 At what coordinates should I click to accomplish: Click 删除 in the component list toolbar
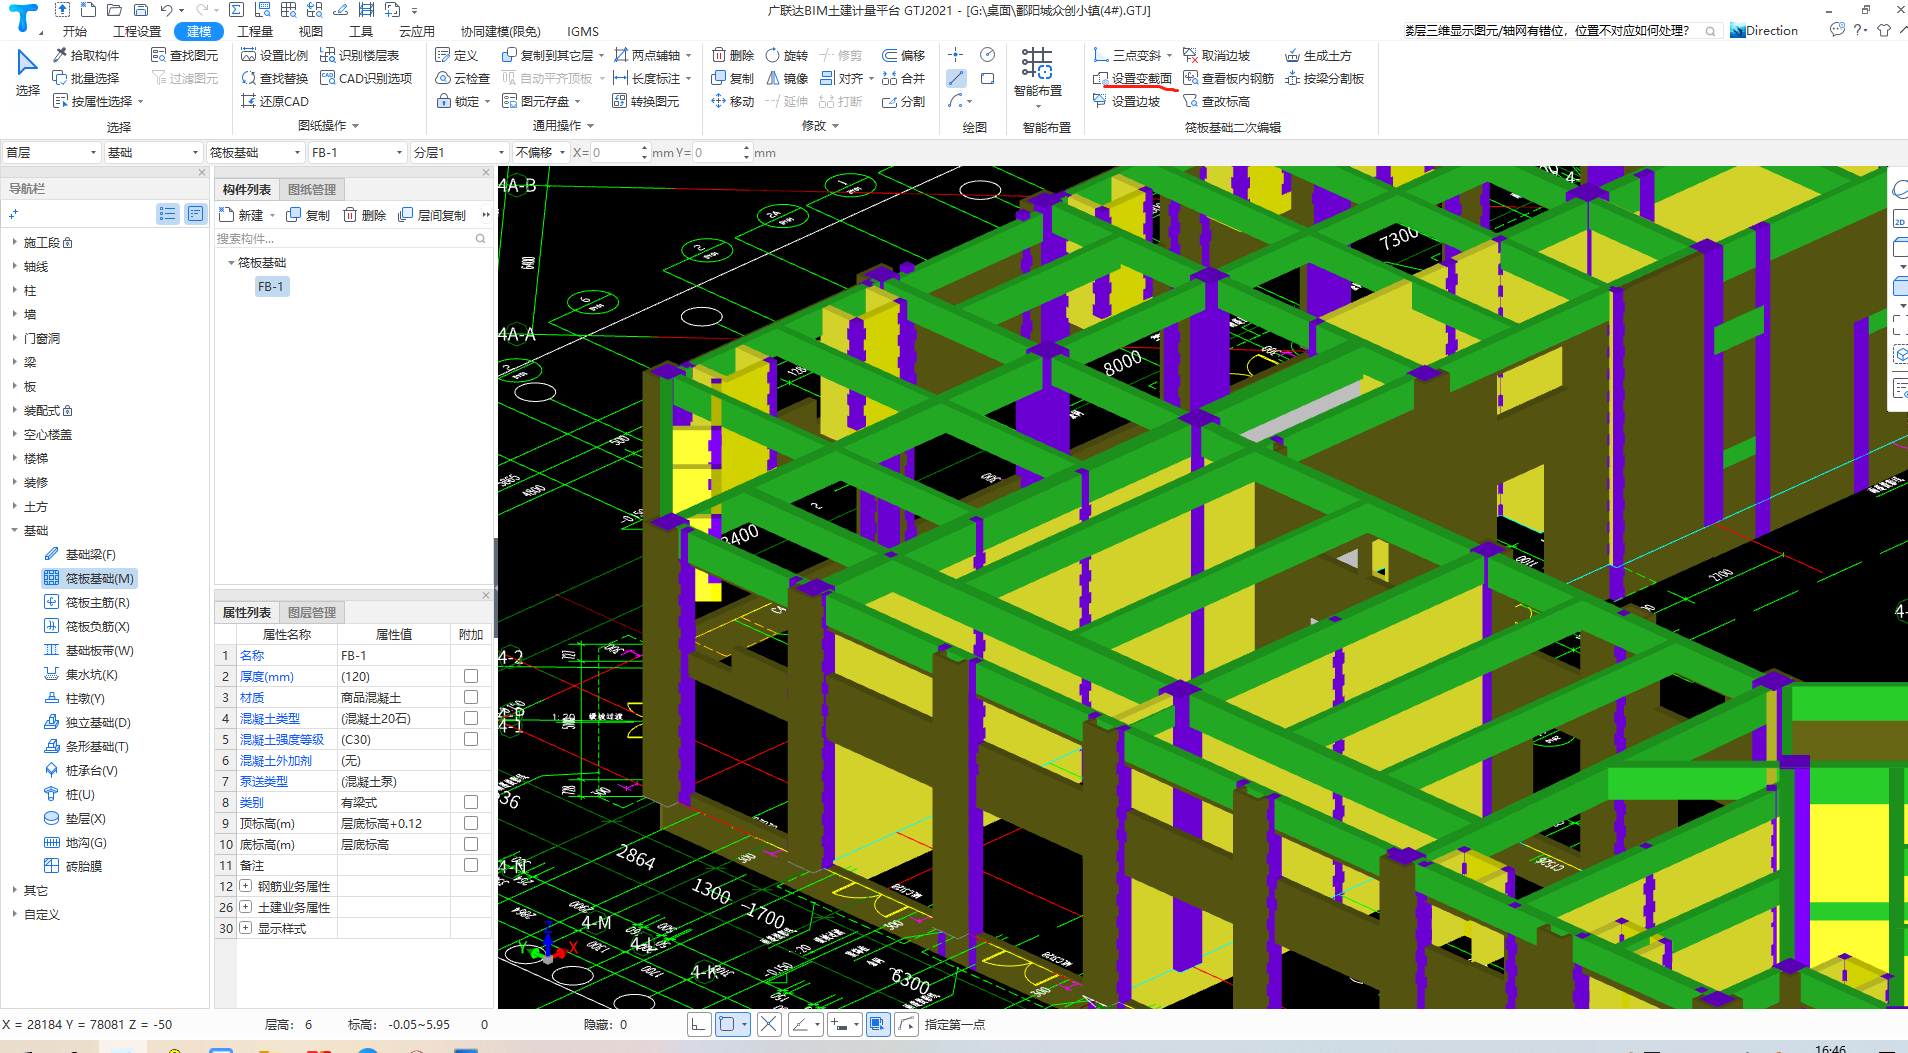pyautogui.click(x=365, y=215)
